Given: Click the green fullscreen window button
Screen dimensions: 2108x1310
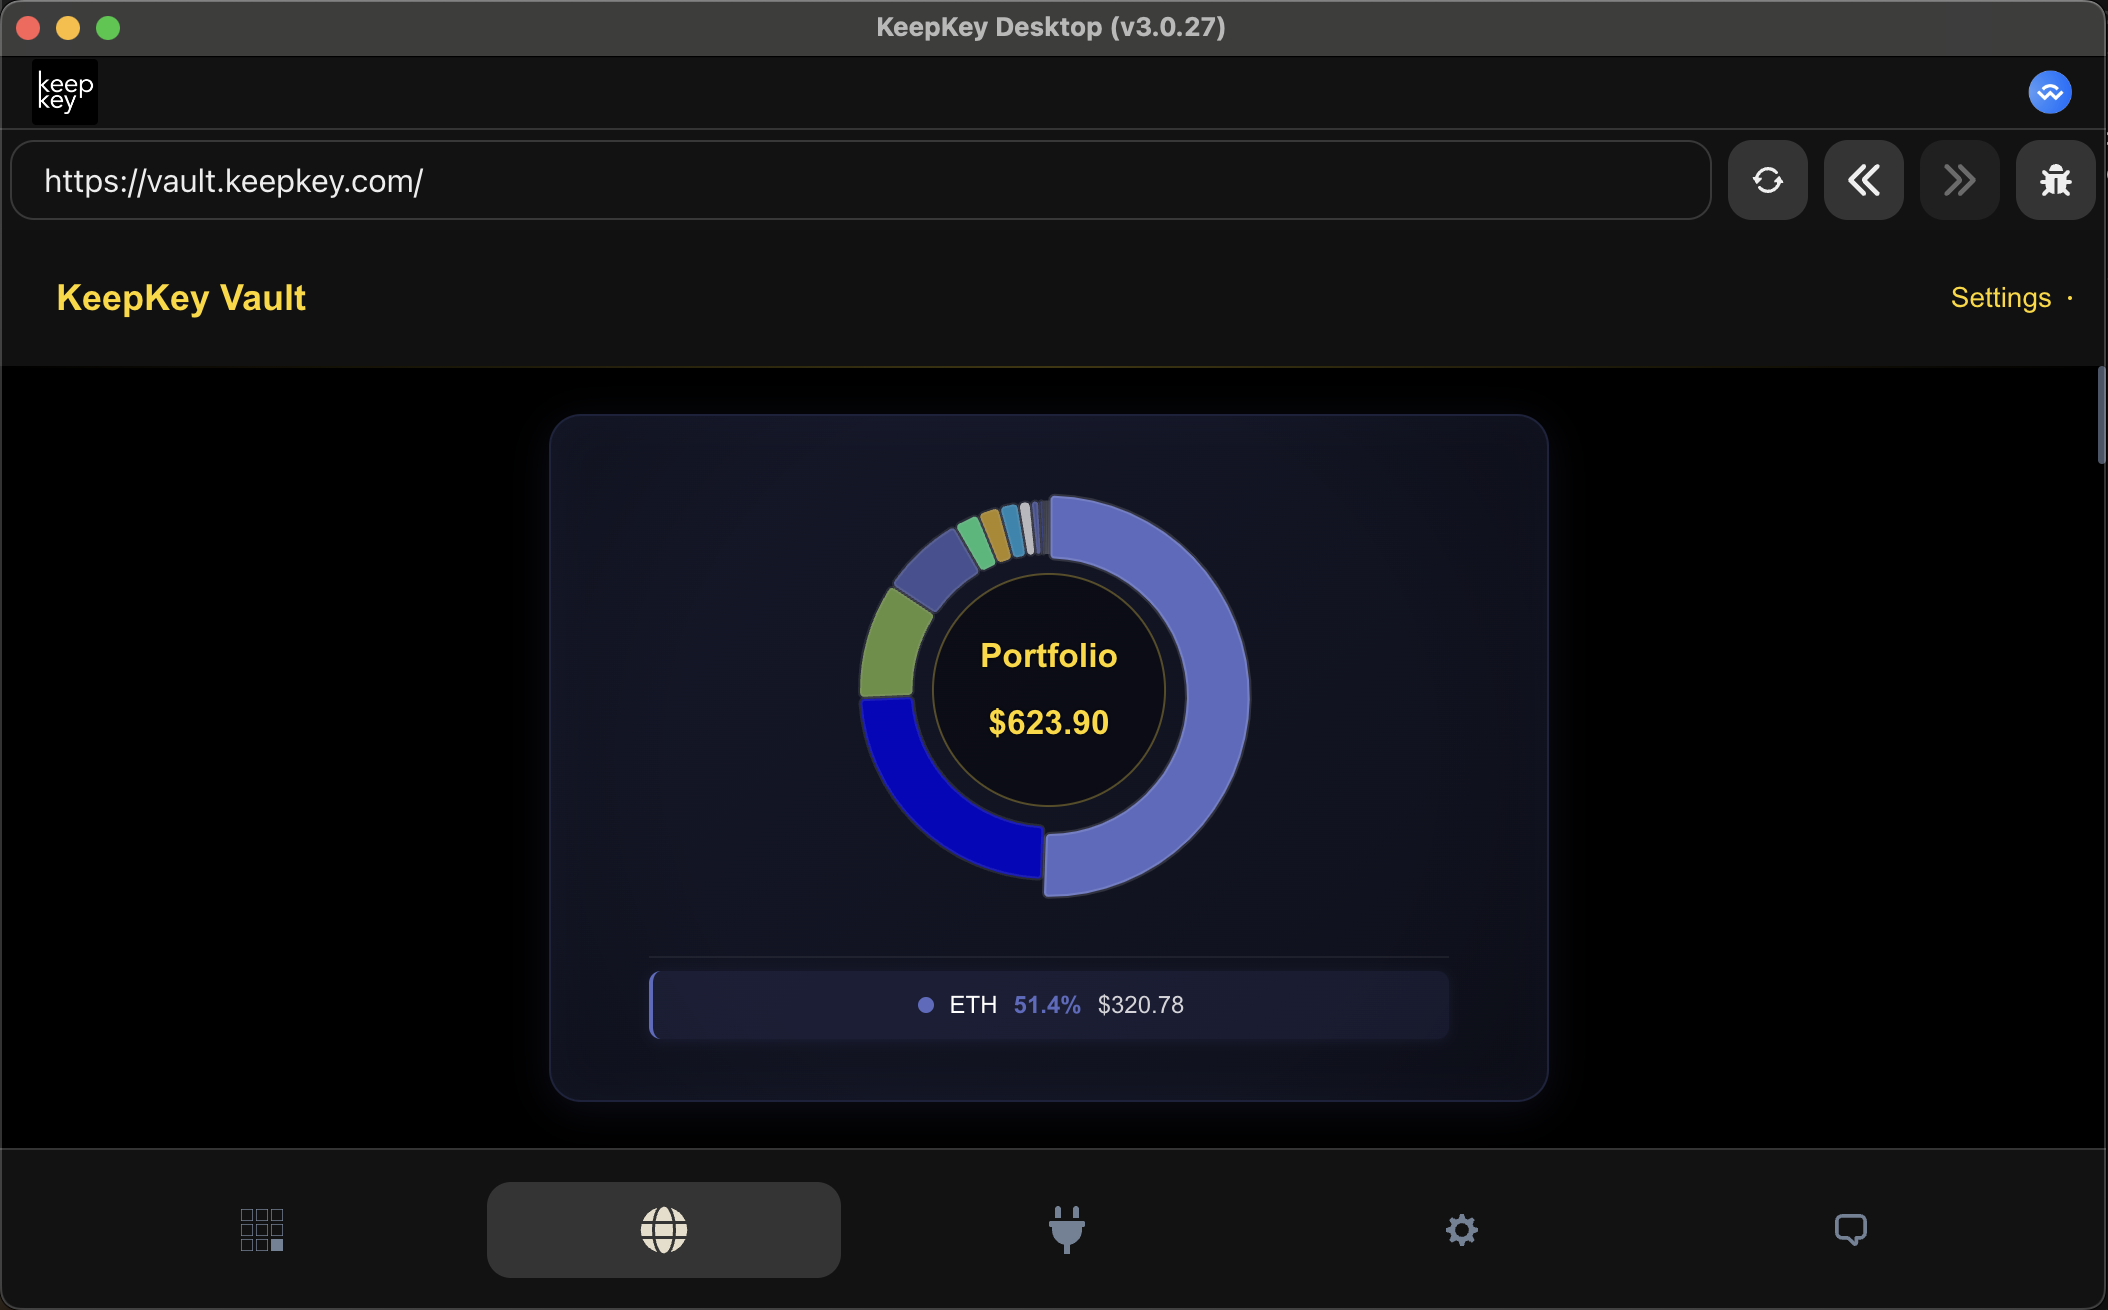Looking at the screenshot, I should point(108,28).
